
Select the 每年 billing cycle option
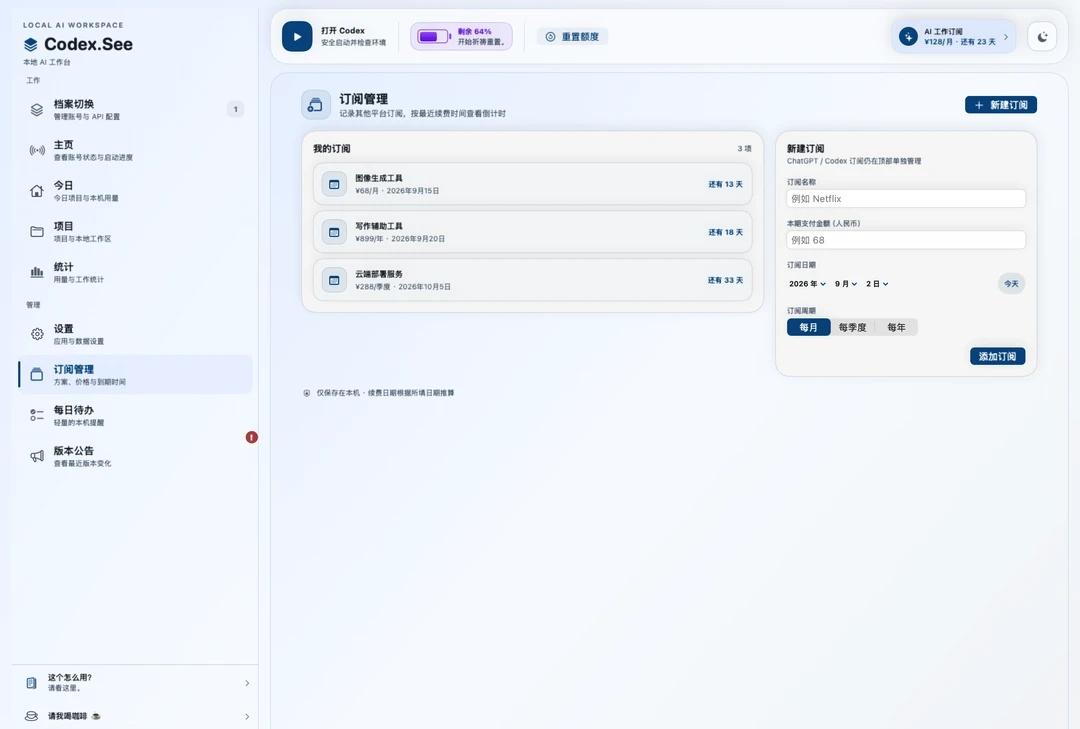(x=896, y=327)
